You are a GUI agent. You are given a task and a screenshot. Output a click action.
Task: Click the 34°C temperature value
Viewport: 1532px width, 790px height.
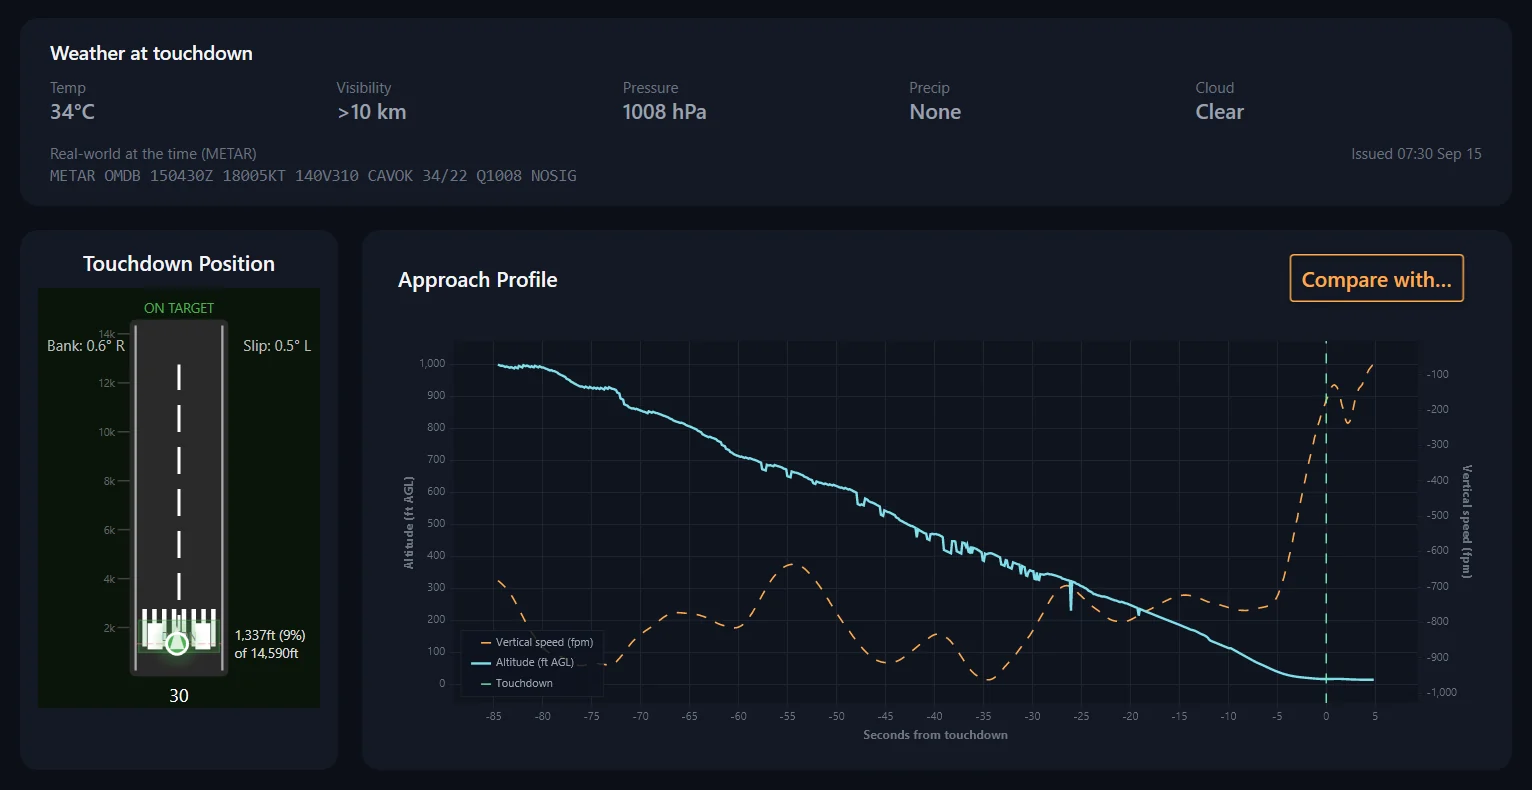click(x=72, y=112)
